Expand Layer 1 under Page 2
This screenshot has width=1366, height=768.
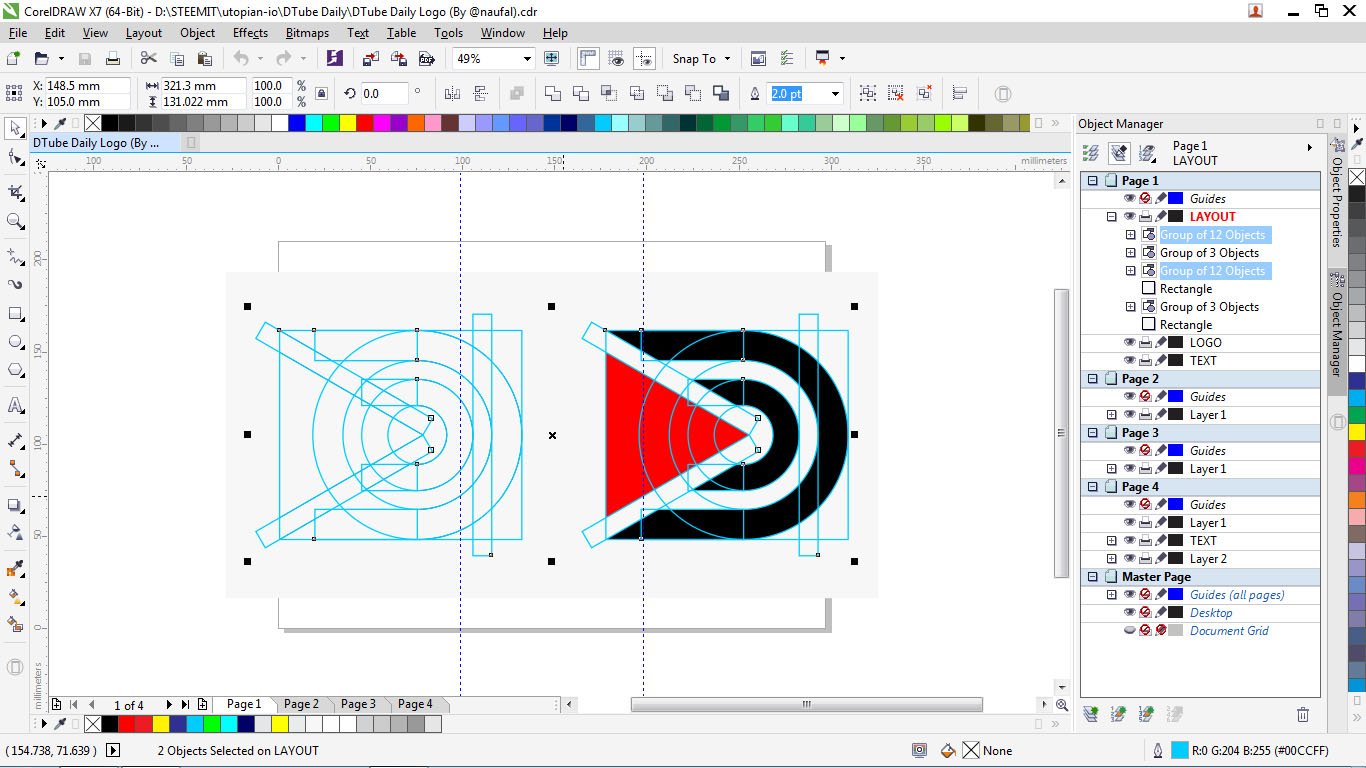(x=1111, y=415)
